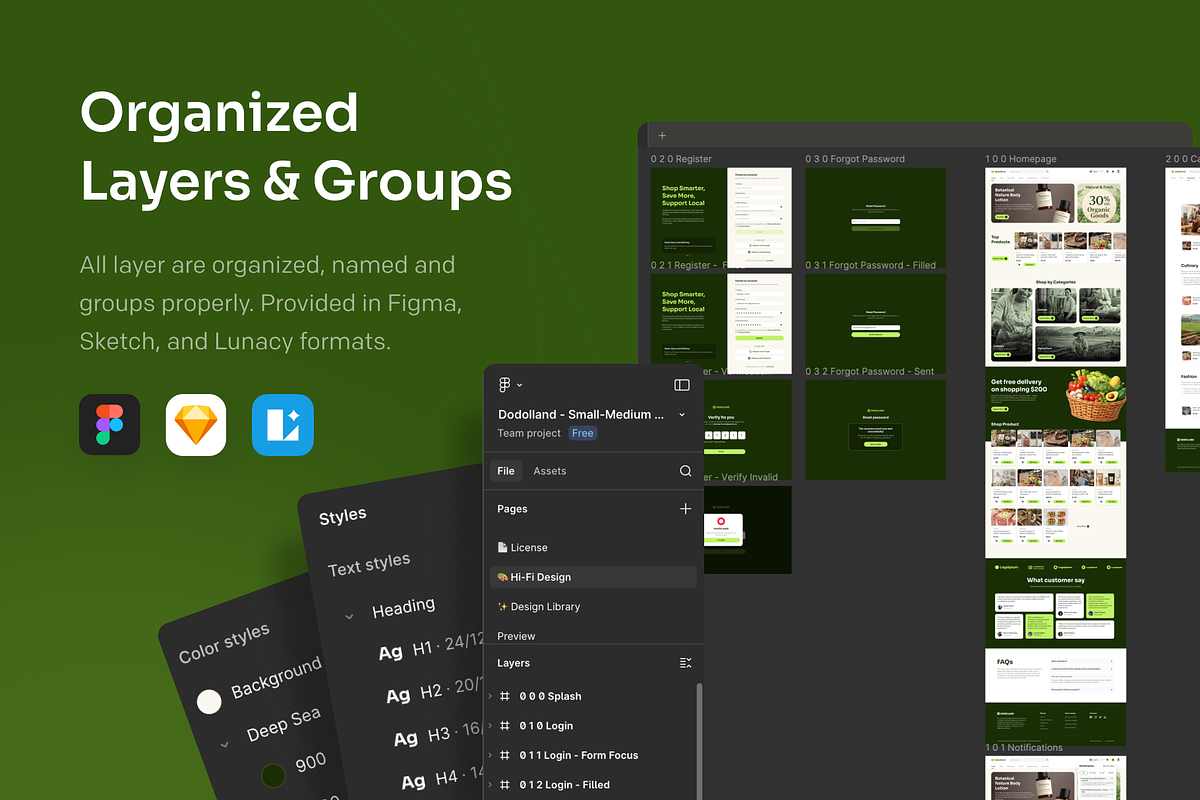Expand 0 1 2 Login - Filled layer
Image resolution: width=1200 pixels, height=800 pixels.
pos(490,785)
